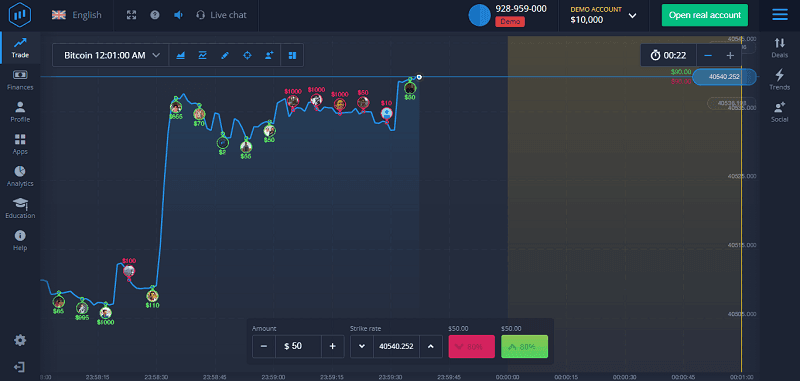Decrease expiration time with minus
Screen dimensions: 800x381
point(708,55)
